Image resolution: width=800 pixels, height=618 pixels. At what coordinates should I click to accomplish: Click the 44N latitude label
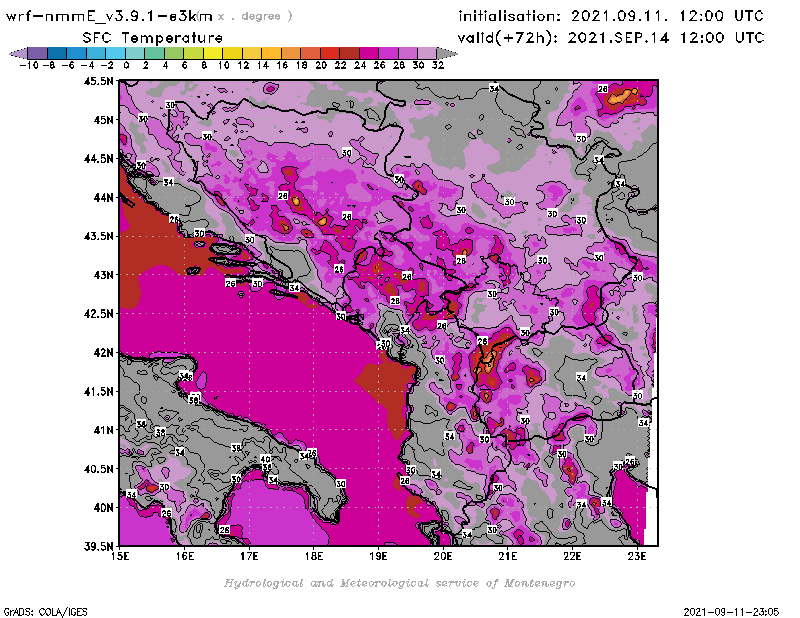click(103, 197)
